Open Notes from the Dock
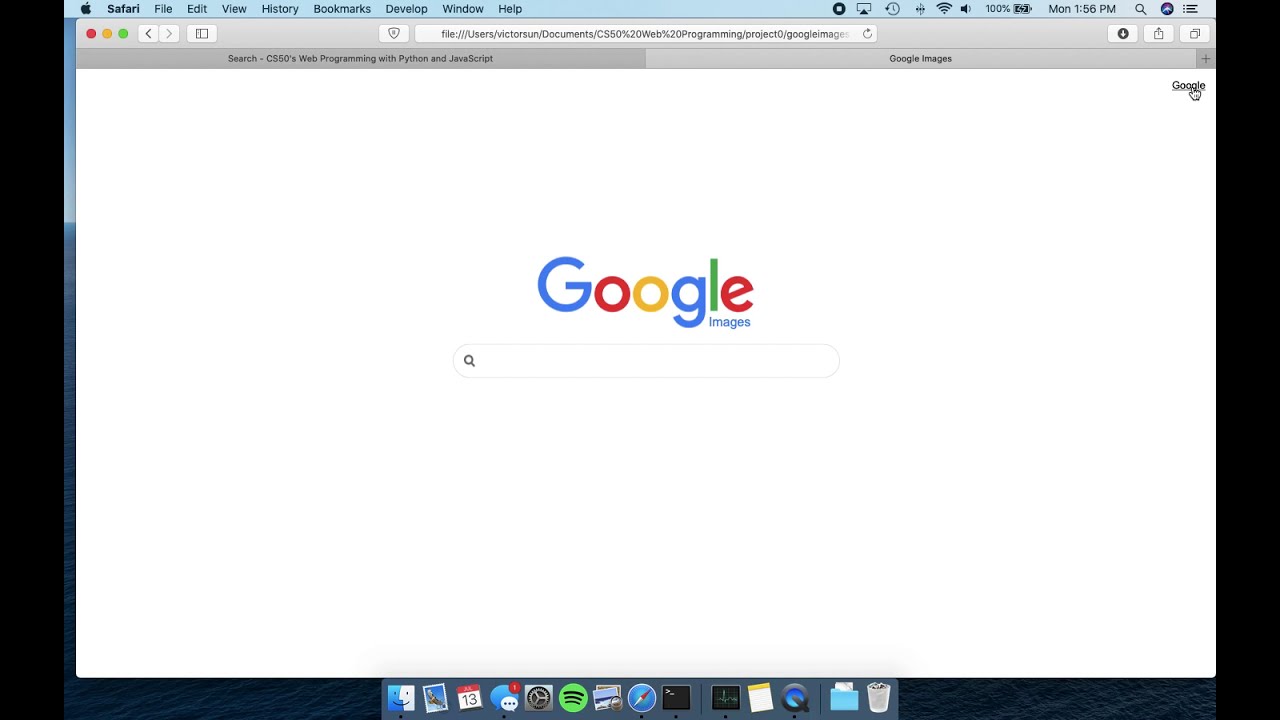The width and height of the screenshot is (1280, 720). coord(760,697)
